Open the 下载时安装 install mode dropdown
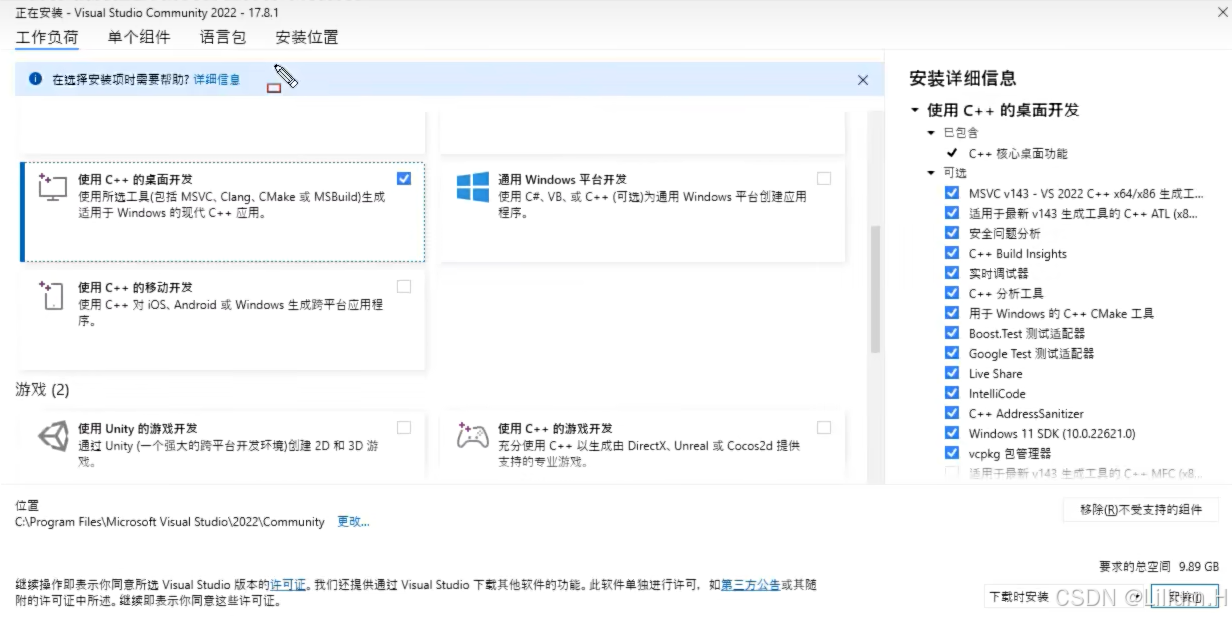1232x617 pixels. [1065, 596]
